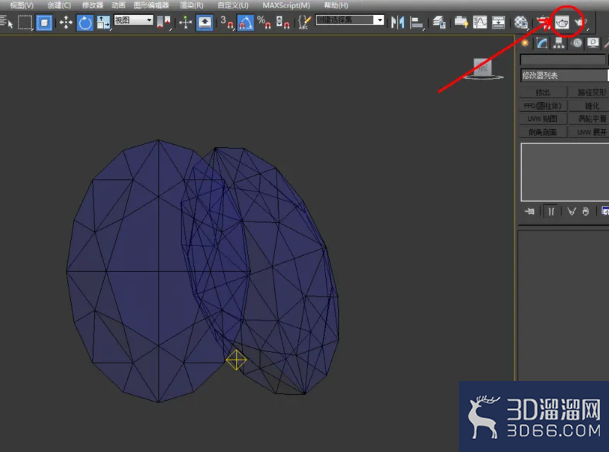
Task: Click the FFD(圆柱体) modifier button
Action: [x=543, y=106]
